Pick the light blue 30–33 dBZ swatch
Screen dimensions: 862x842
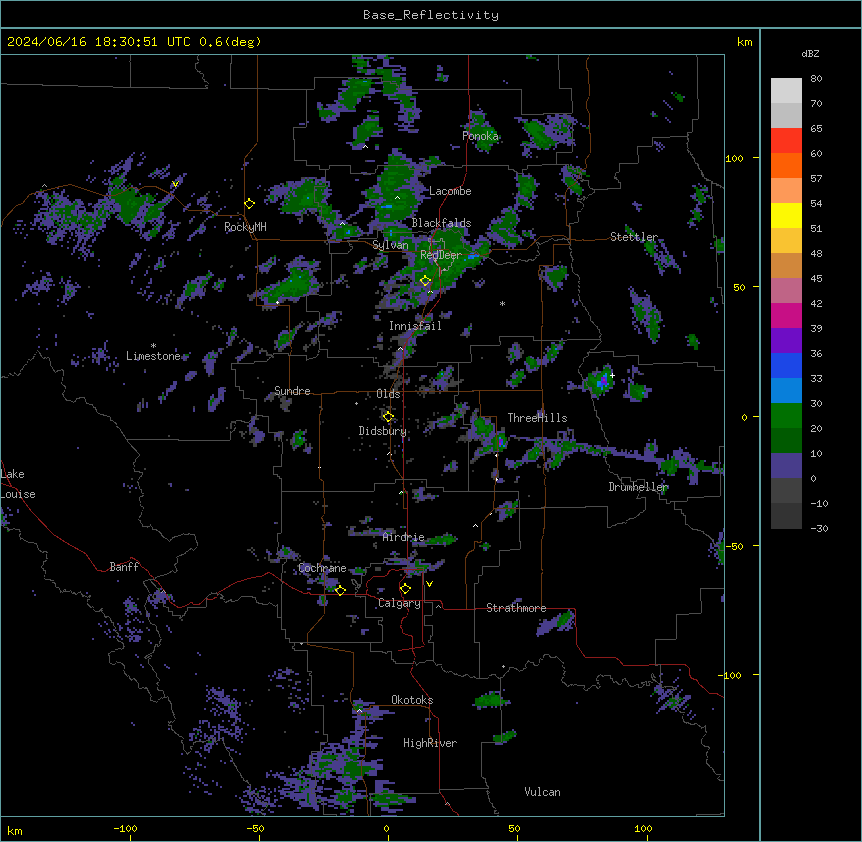click(x=786, y=391)
